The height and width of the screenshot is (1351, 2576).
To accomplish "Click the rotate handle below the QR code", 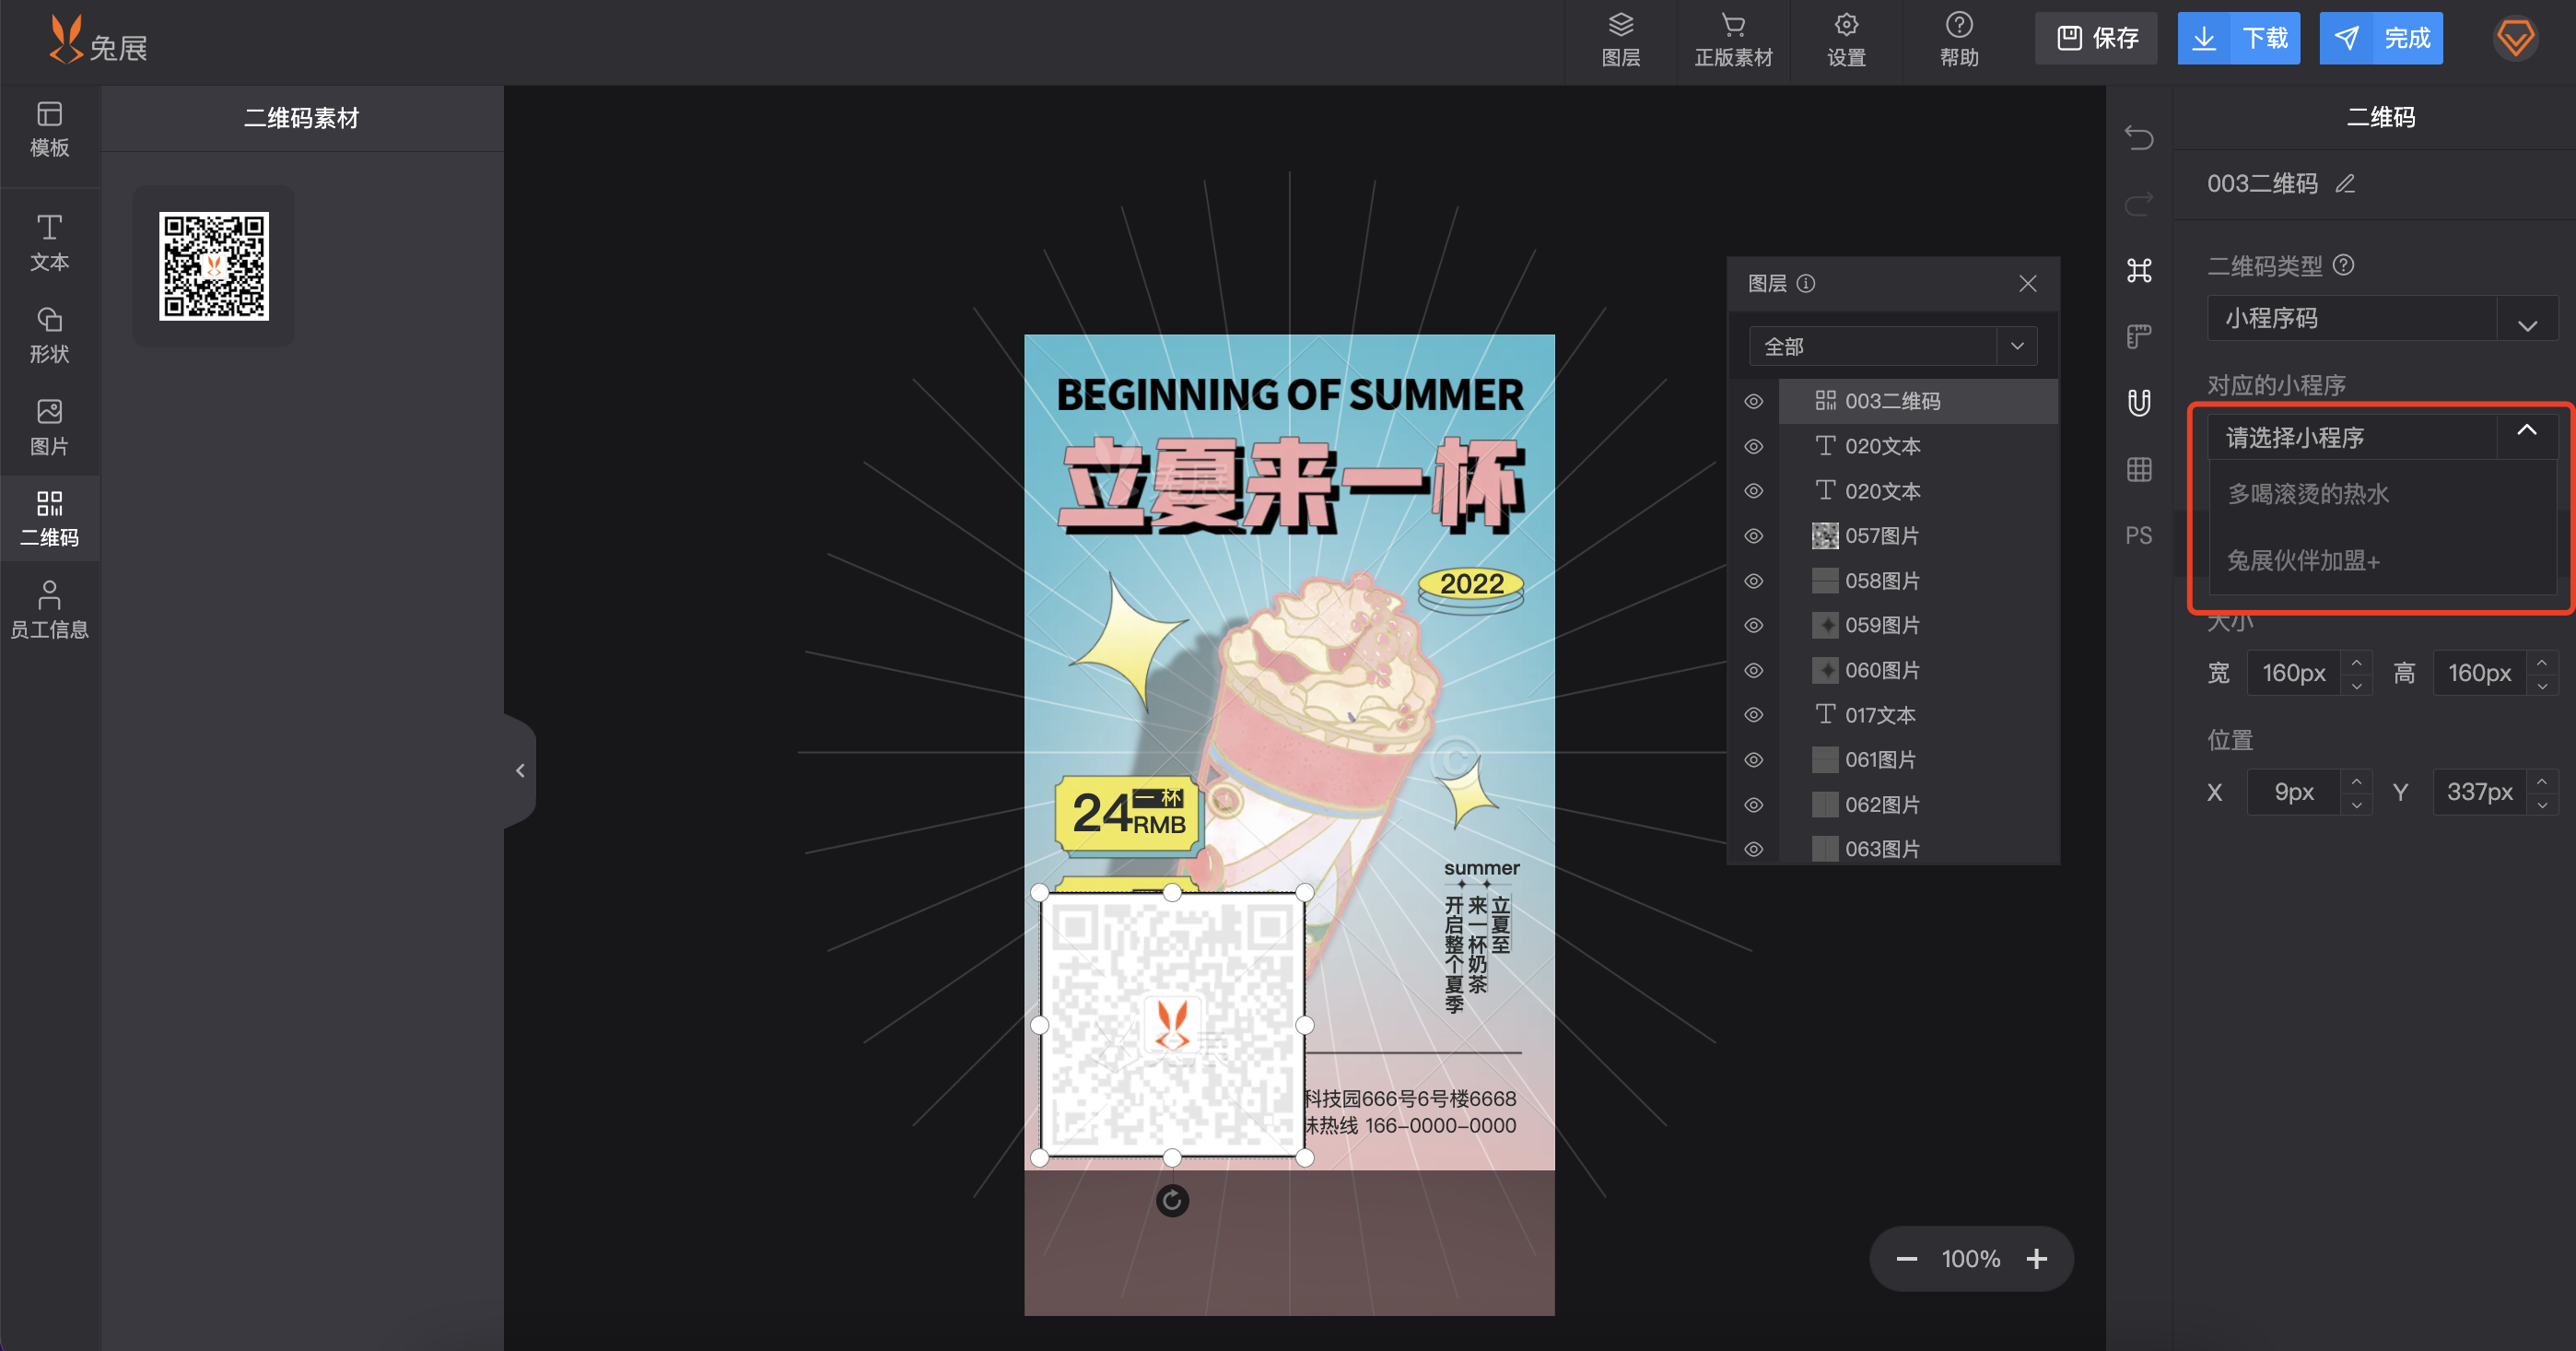I will (1172, 1200).
